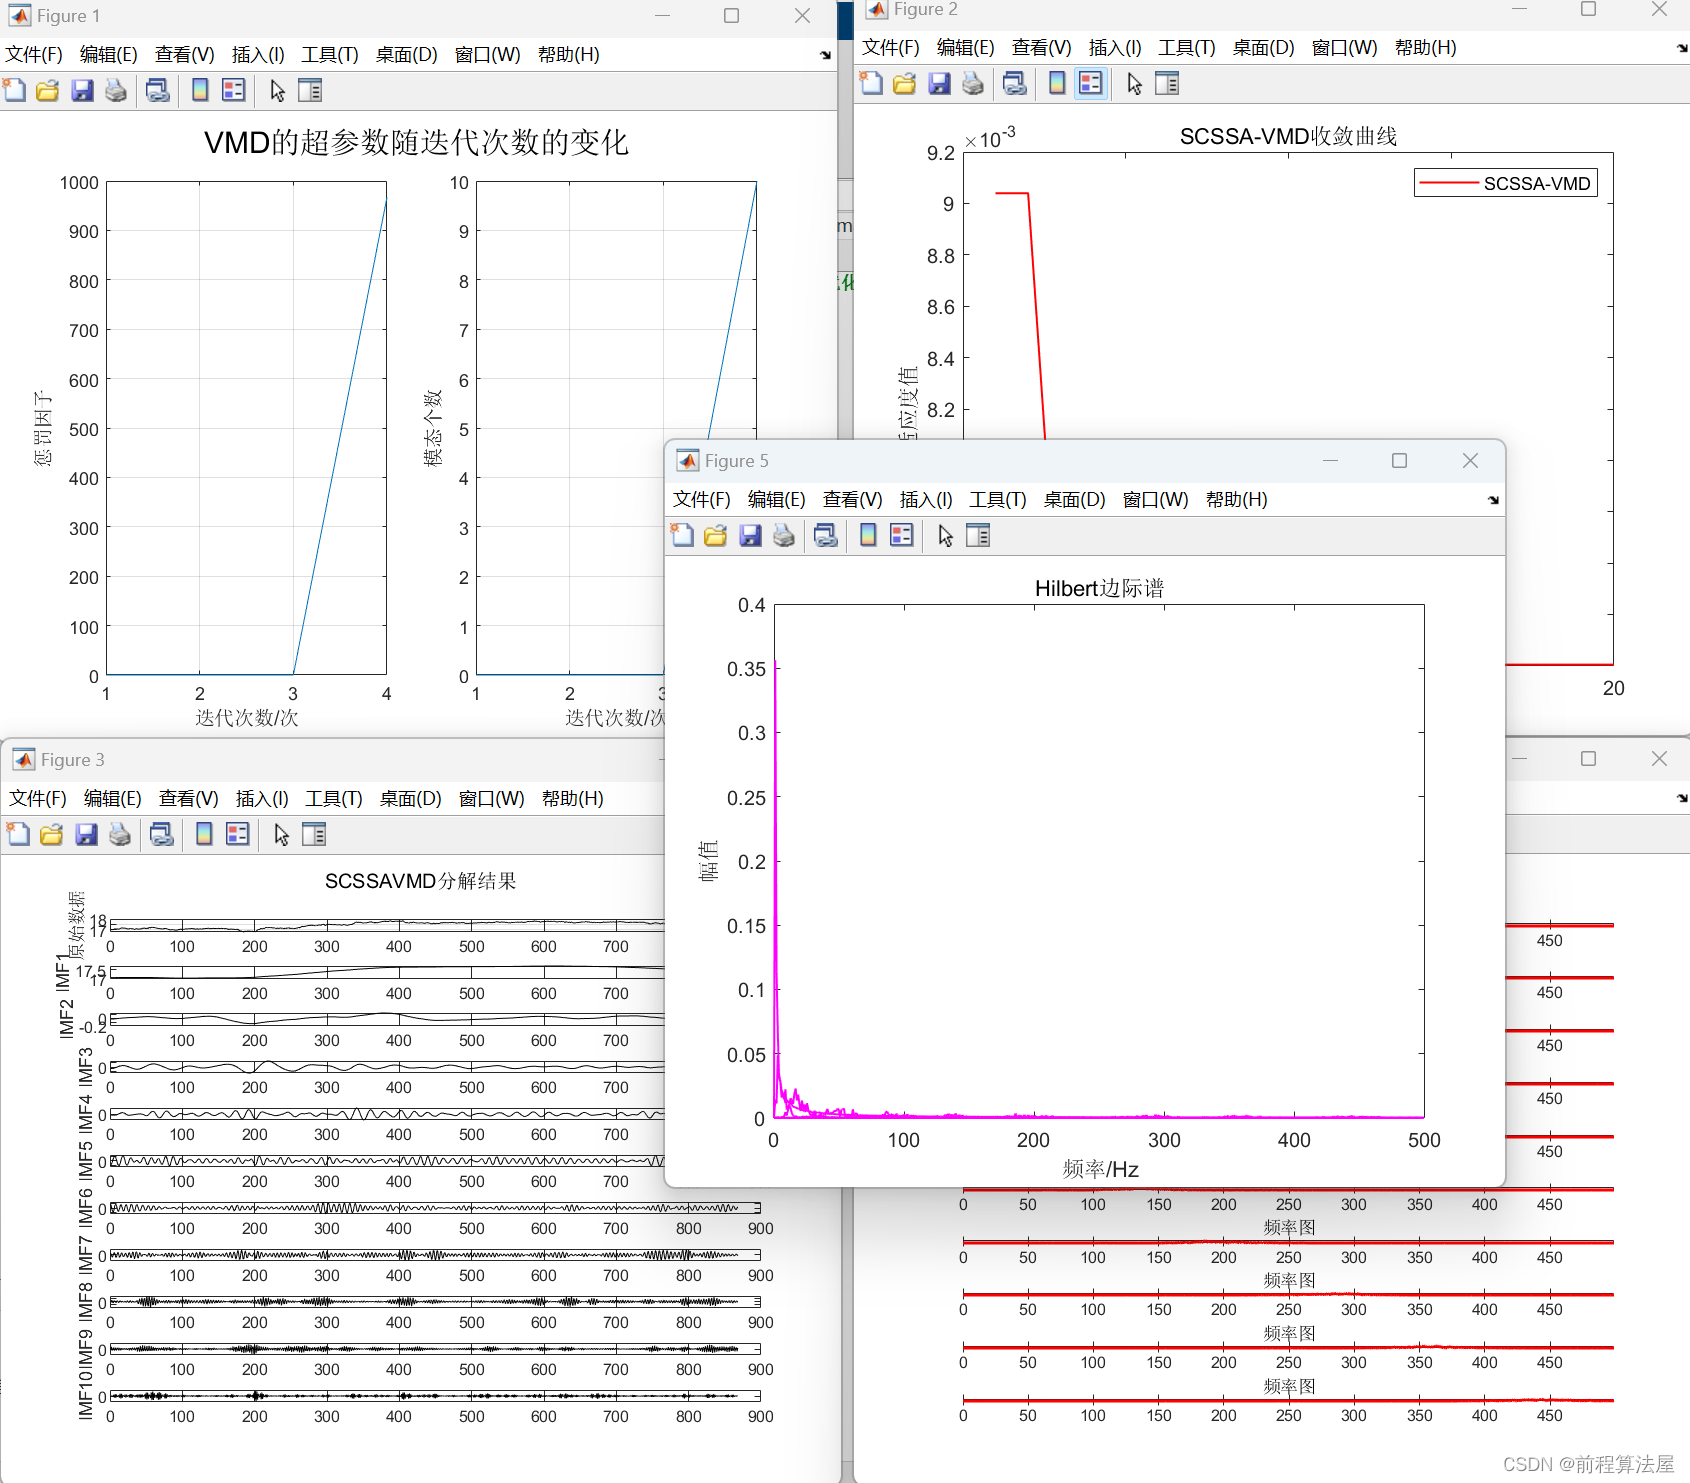This screenshot has width=1690, height=1483.
Task: Click 频率/Hz axis label in Figure 5
Action: [1100, 1169]
